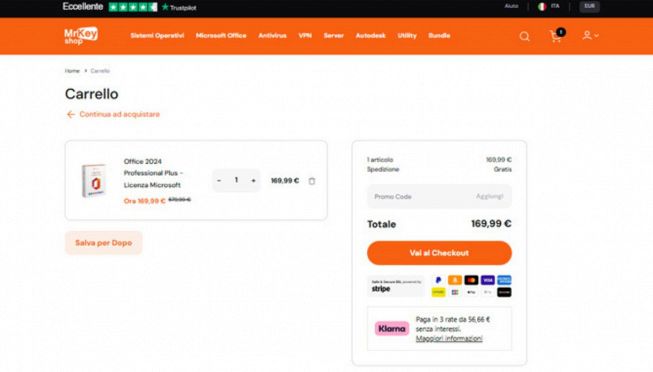The image size is (653, 372).
Task: Click the Trustpilot logo
Action: (x=179, y=7)
